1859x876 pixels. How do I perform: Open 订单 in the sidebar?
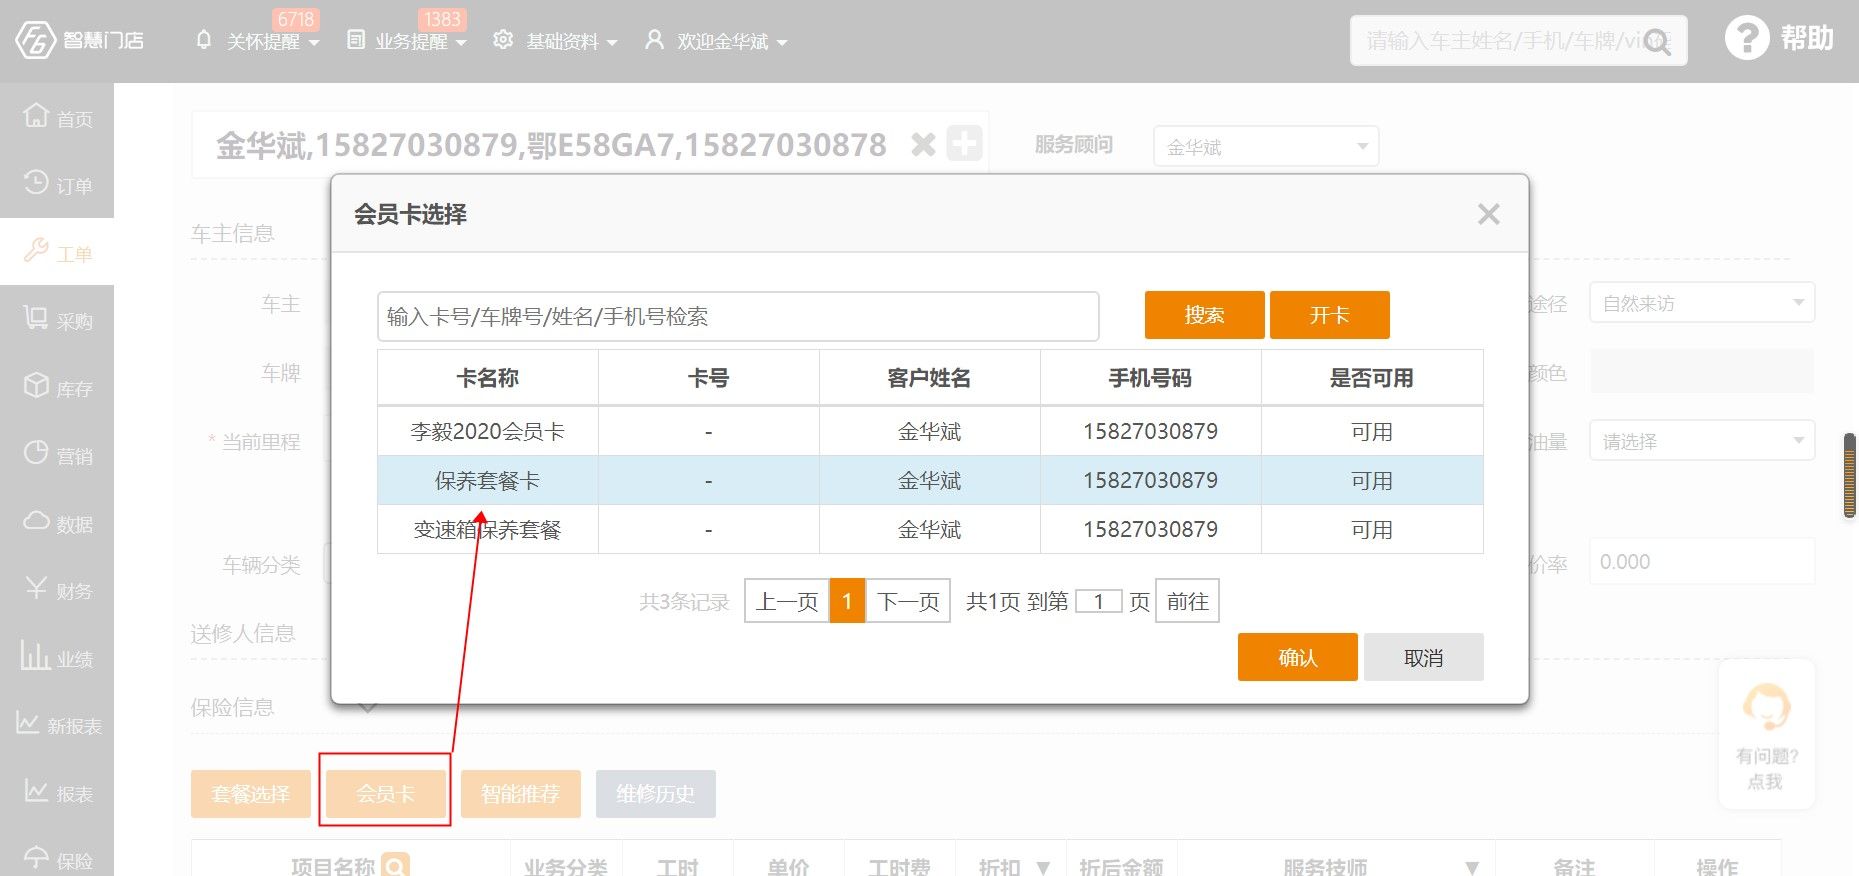pos(57,184)
